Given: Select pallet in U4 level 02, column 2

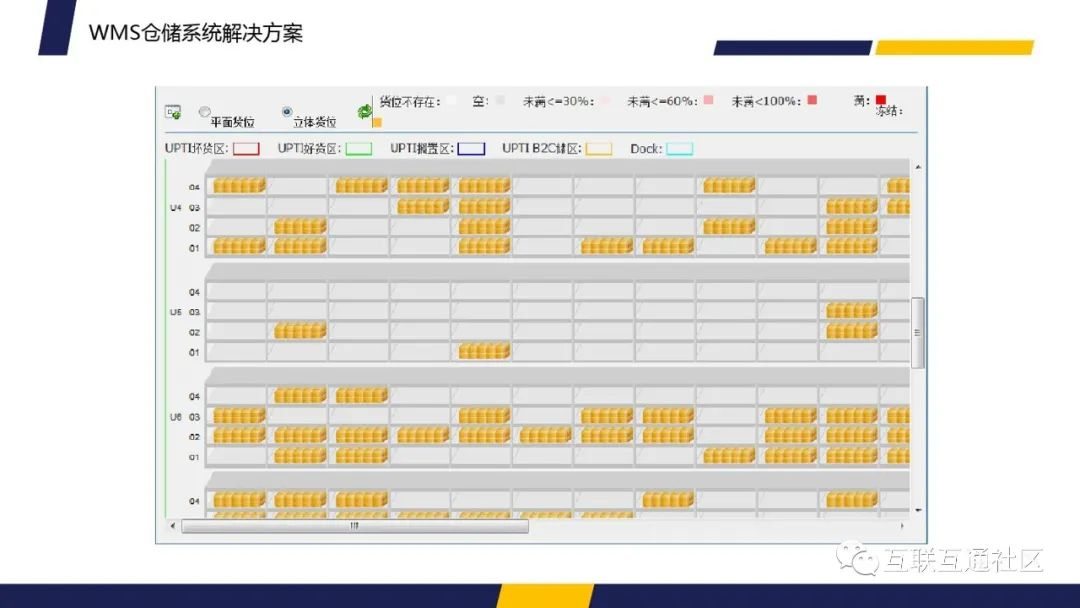Looking at the screenshot, I should tap(300, 226).
